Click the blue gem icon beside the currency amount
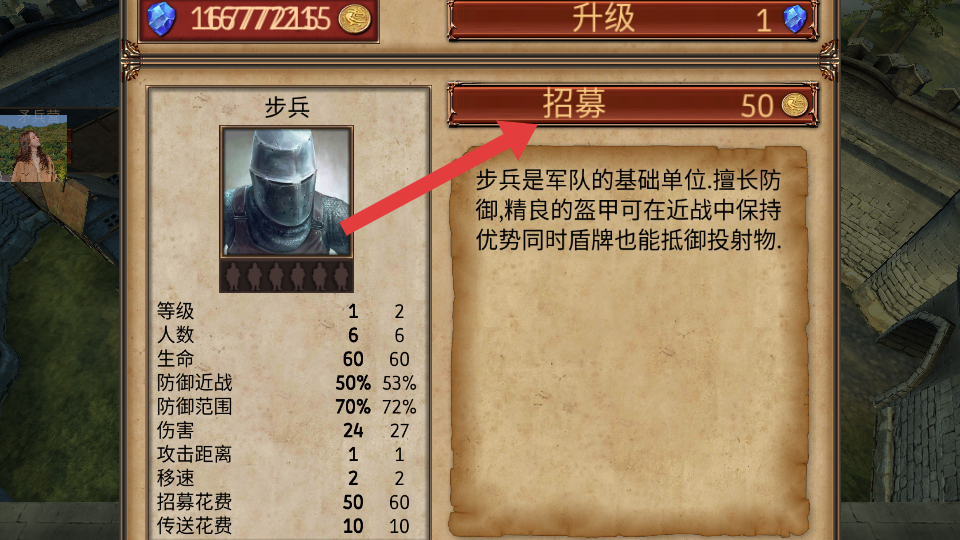This screenshot has height=540, width=960. tap(162, 18)
